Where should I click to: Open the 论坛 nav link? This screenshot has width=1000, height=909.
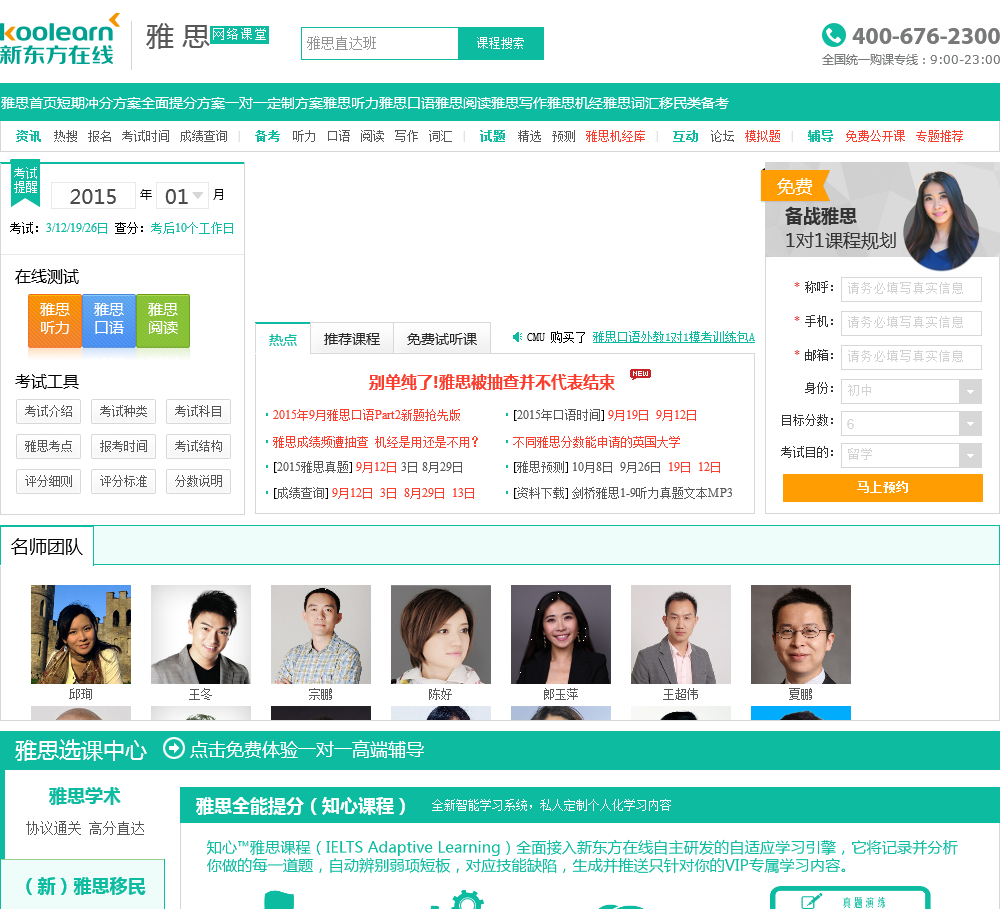point(722,136)
